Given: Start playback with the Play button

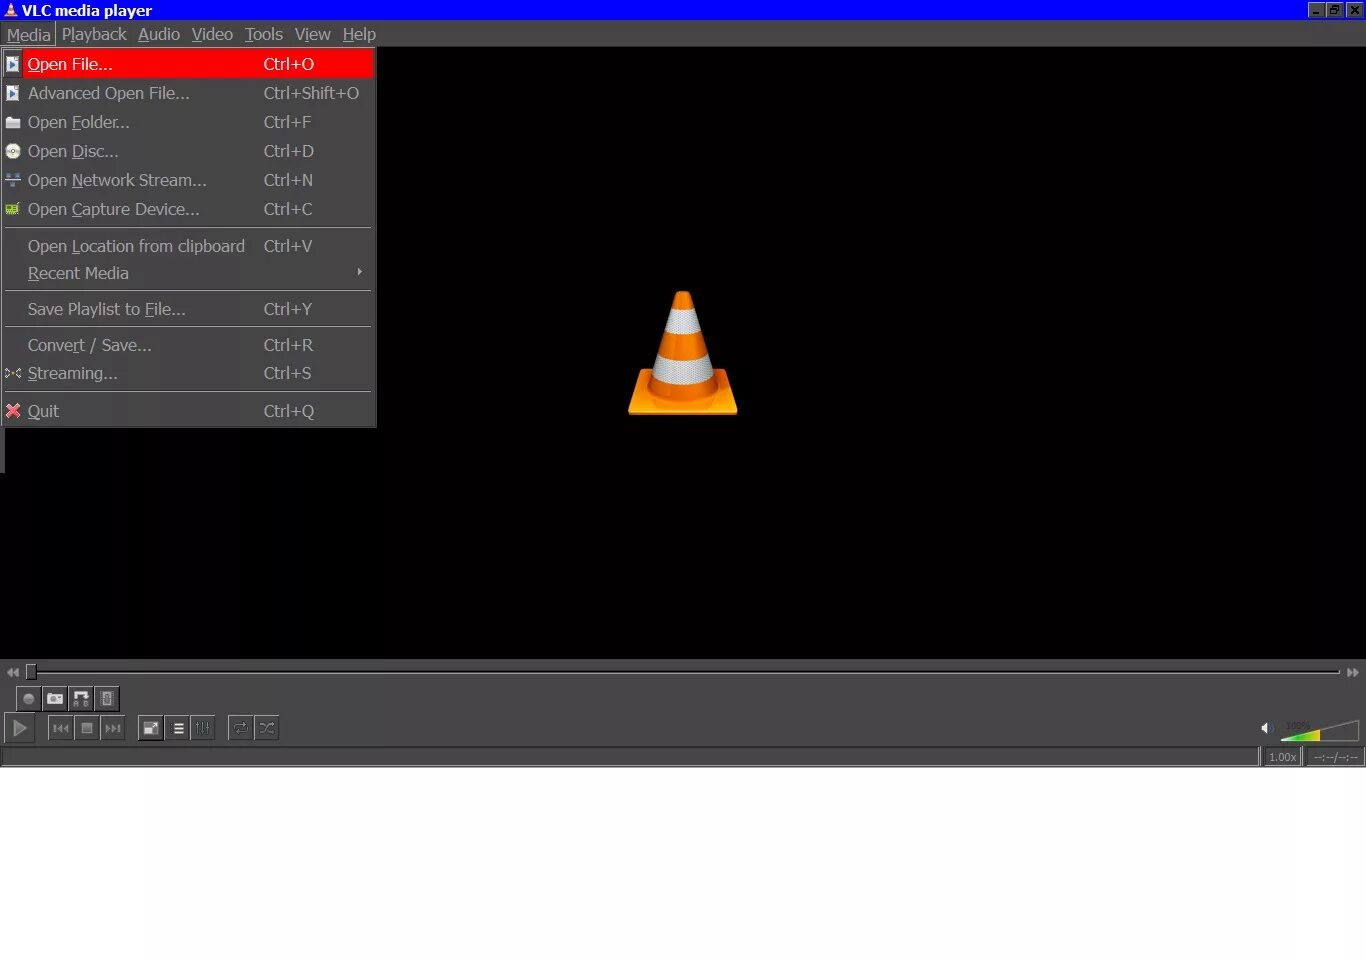Looking at the screenshot, I should (19, 728).
